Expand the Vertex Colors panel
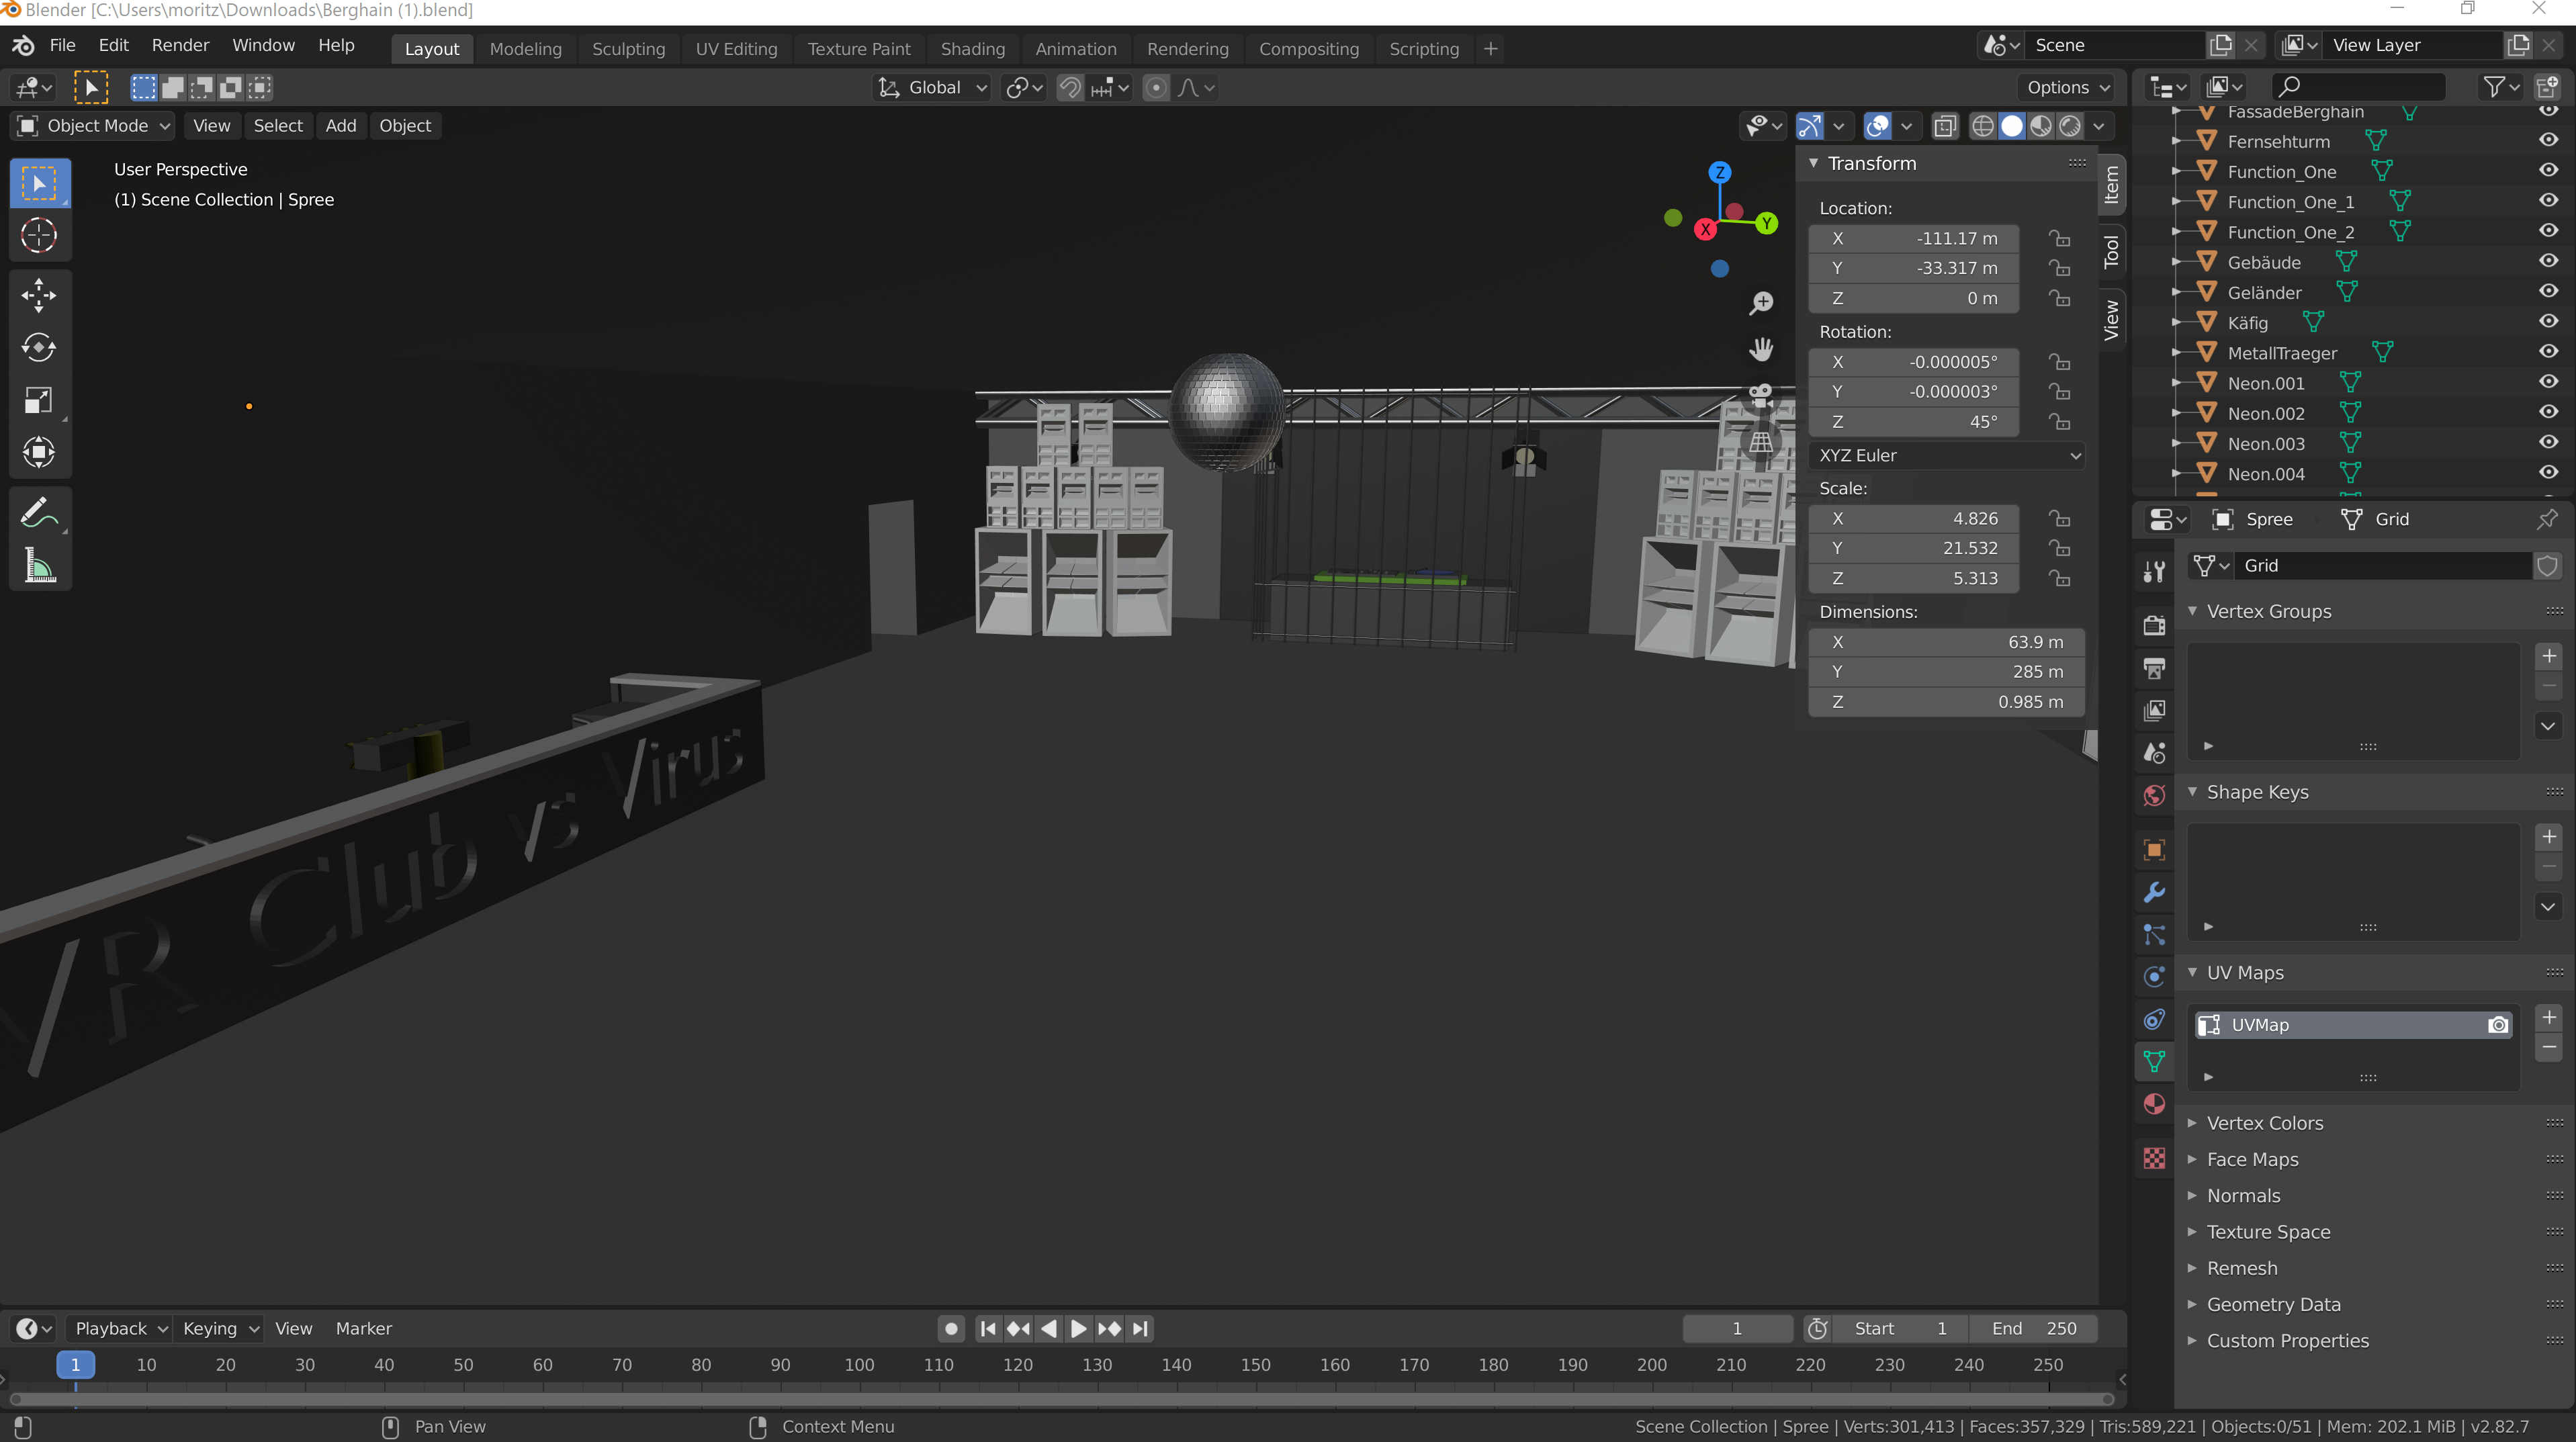The width and height of the screenshot is (2576, 1442). click(2264, 1123)
